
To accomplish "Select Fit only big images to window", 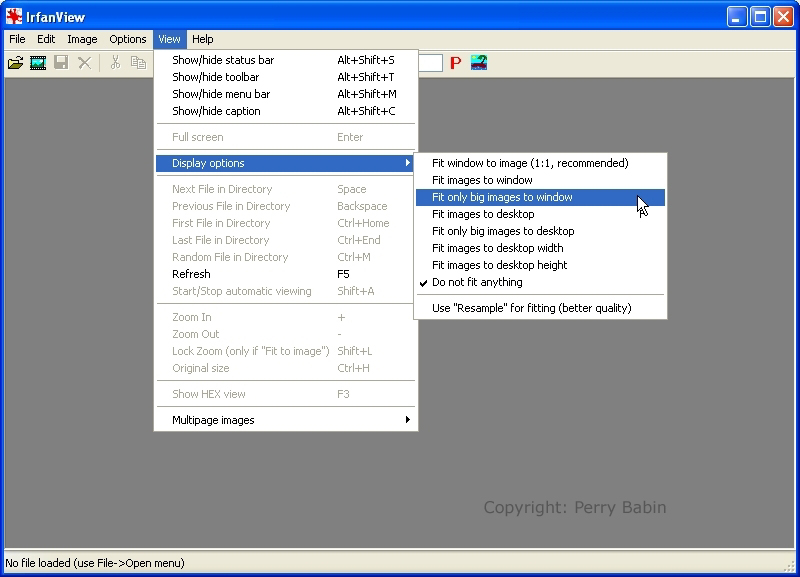I will pos(540,197).
